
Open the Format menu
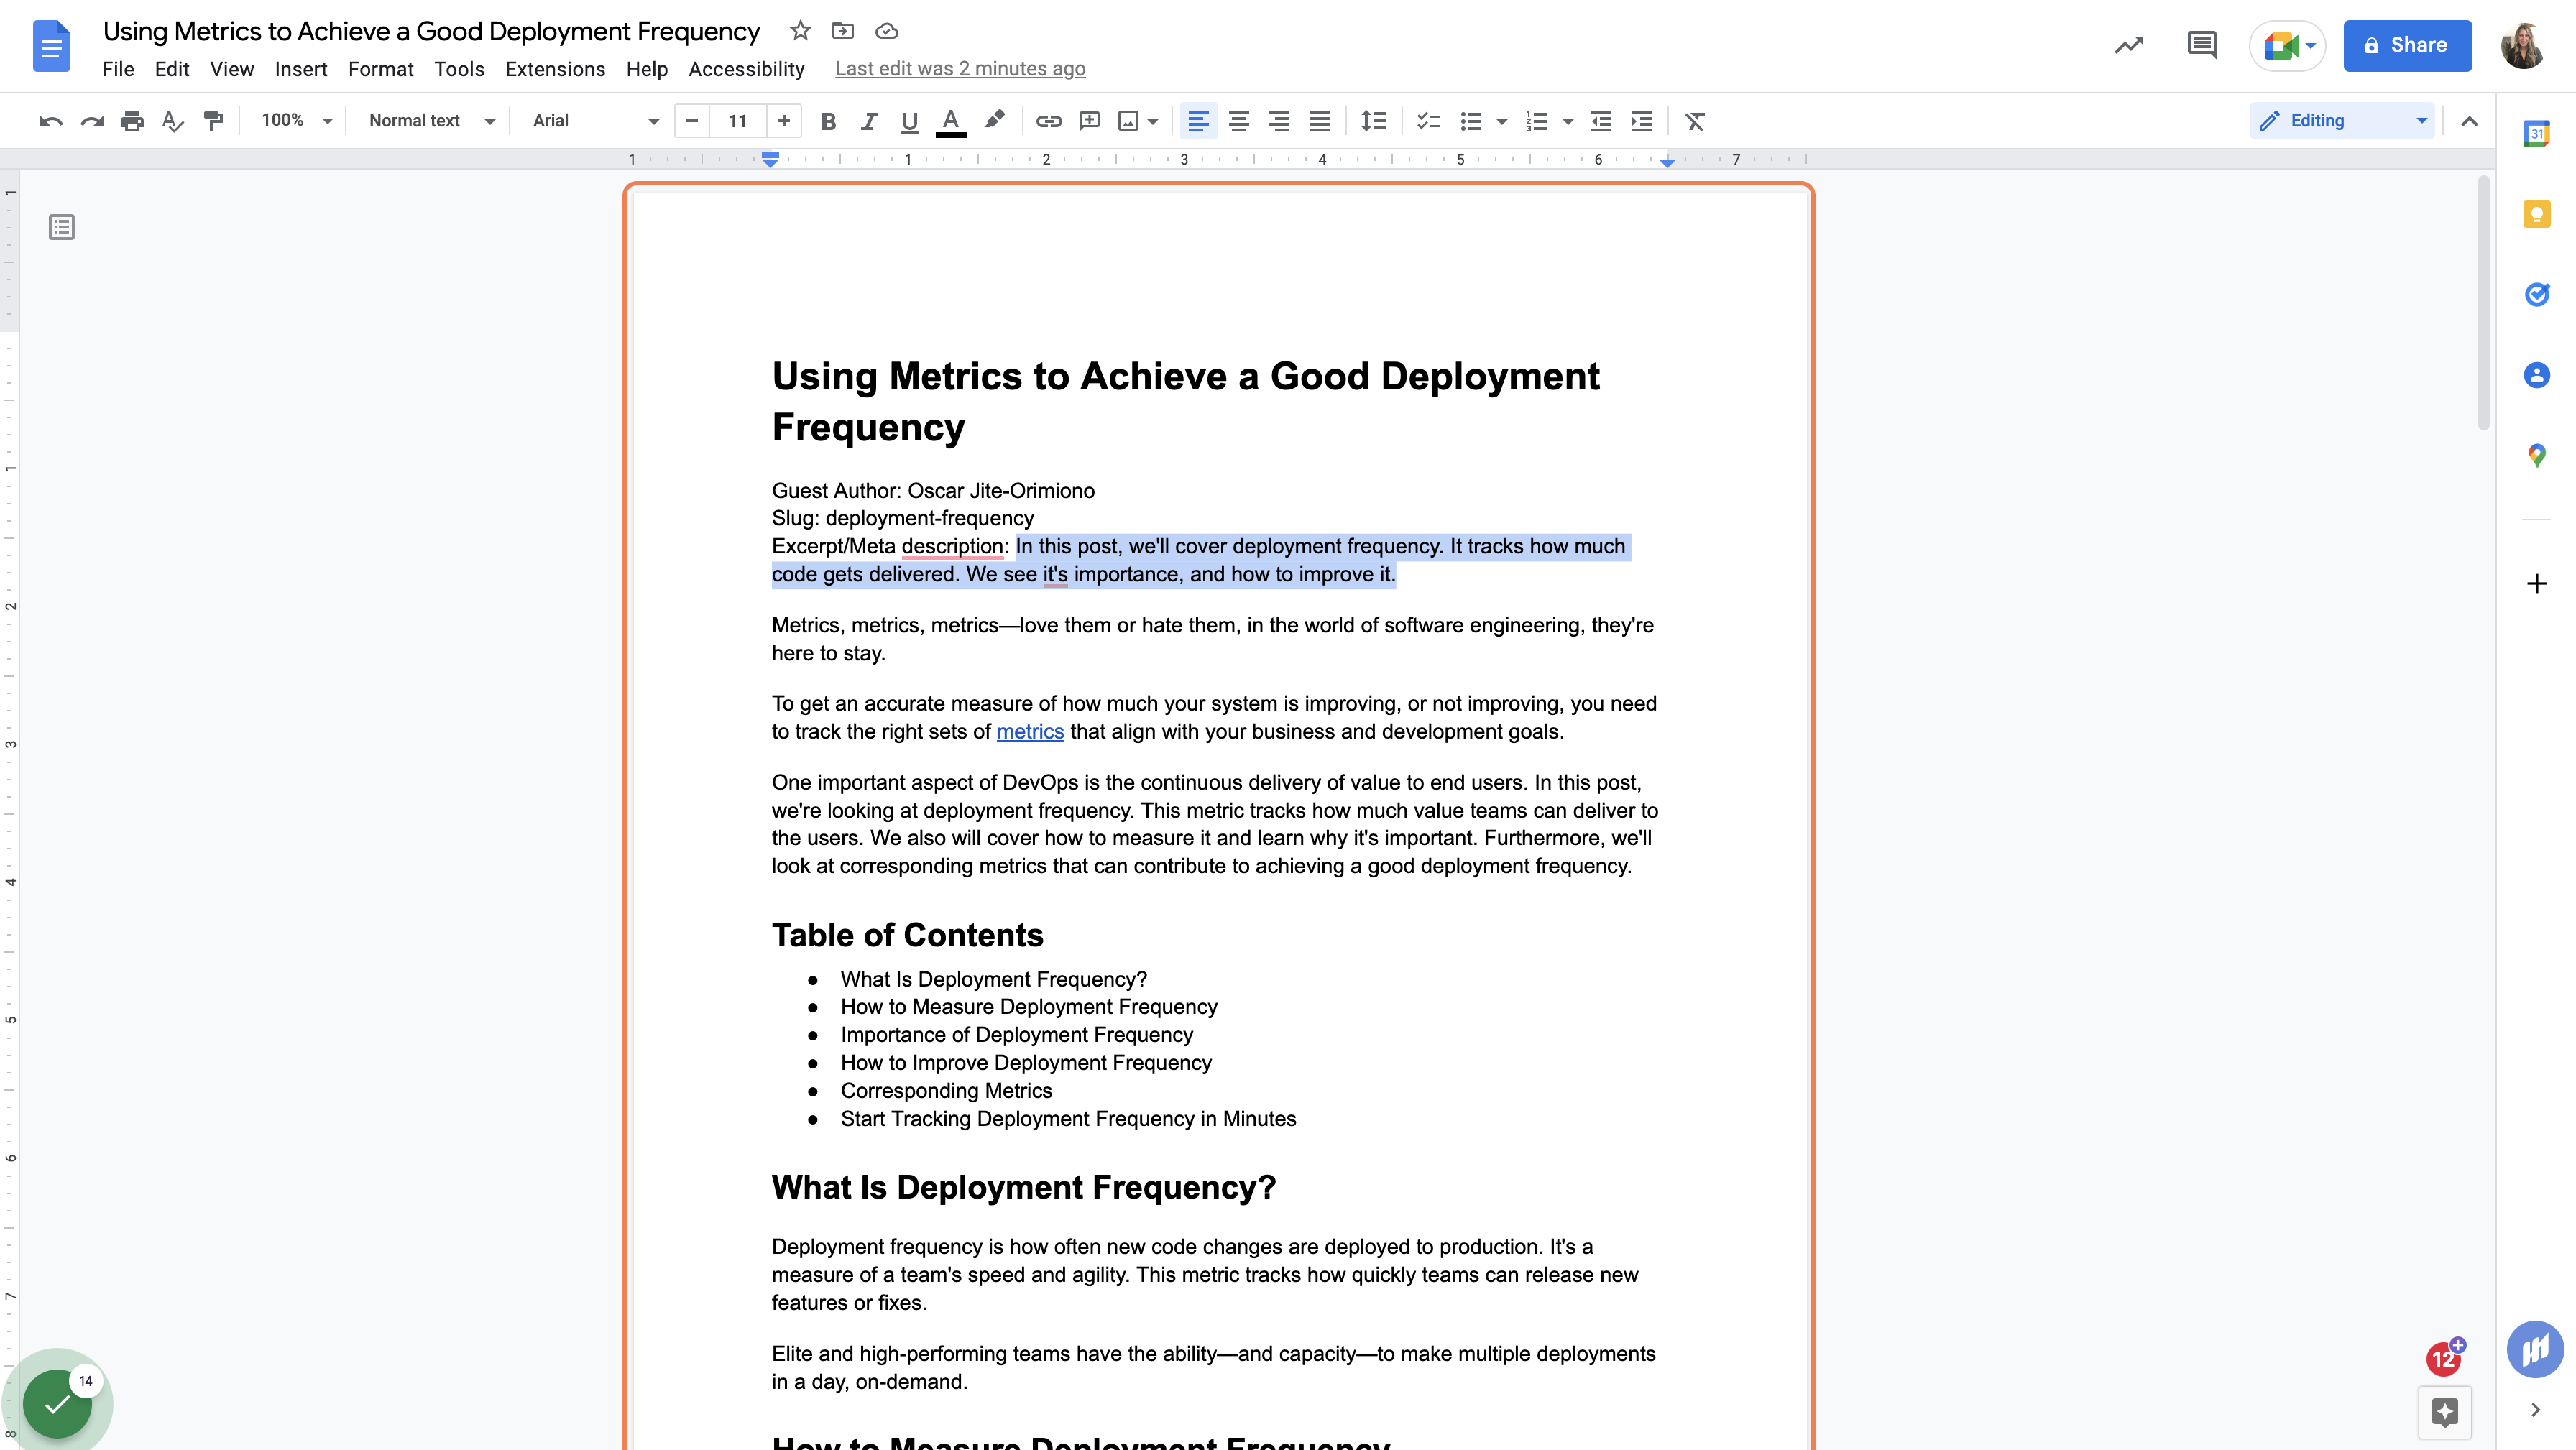(381, 69)
